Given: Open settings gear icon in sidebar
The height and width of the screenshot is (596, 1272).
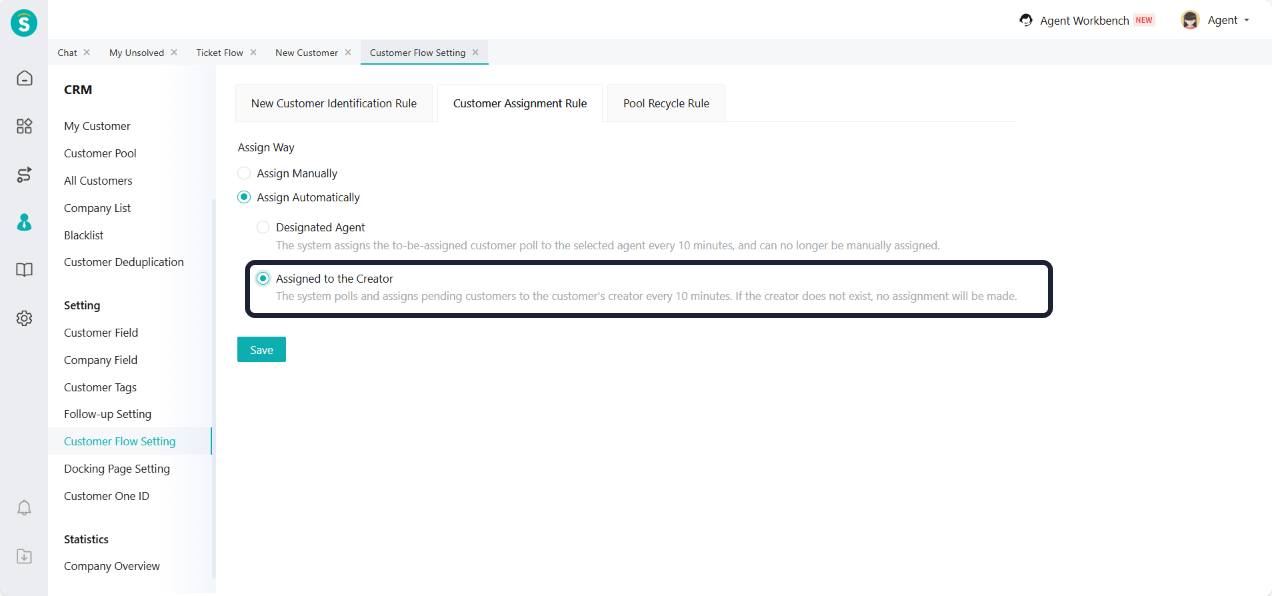Looking at the screenshot, I should 24,318.
